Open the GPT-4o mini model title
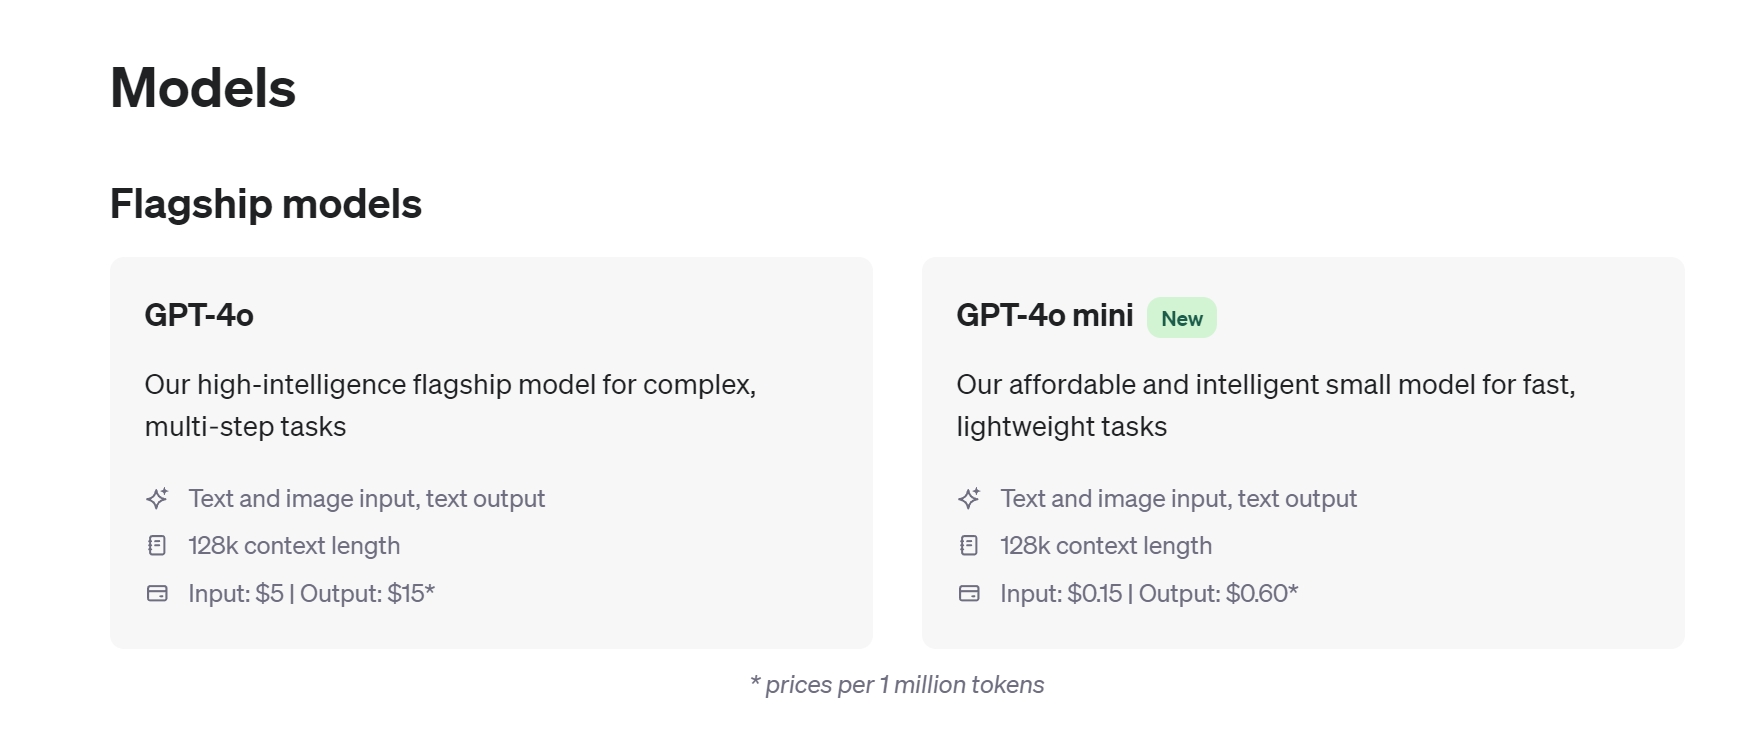The width and height of the screenshot is (1753, 733). 1044,315
